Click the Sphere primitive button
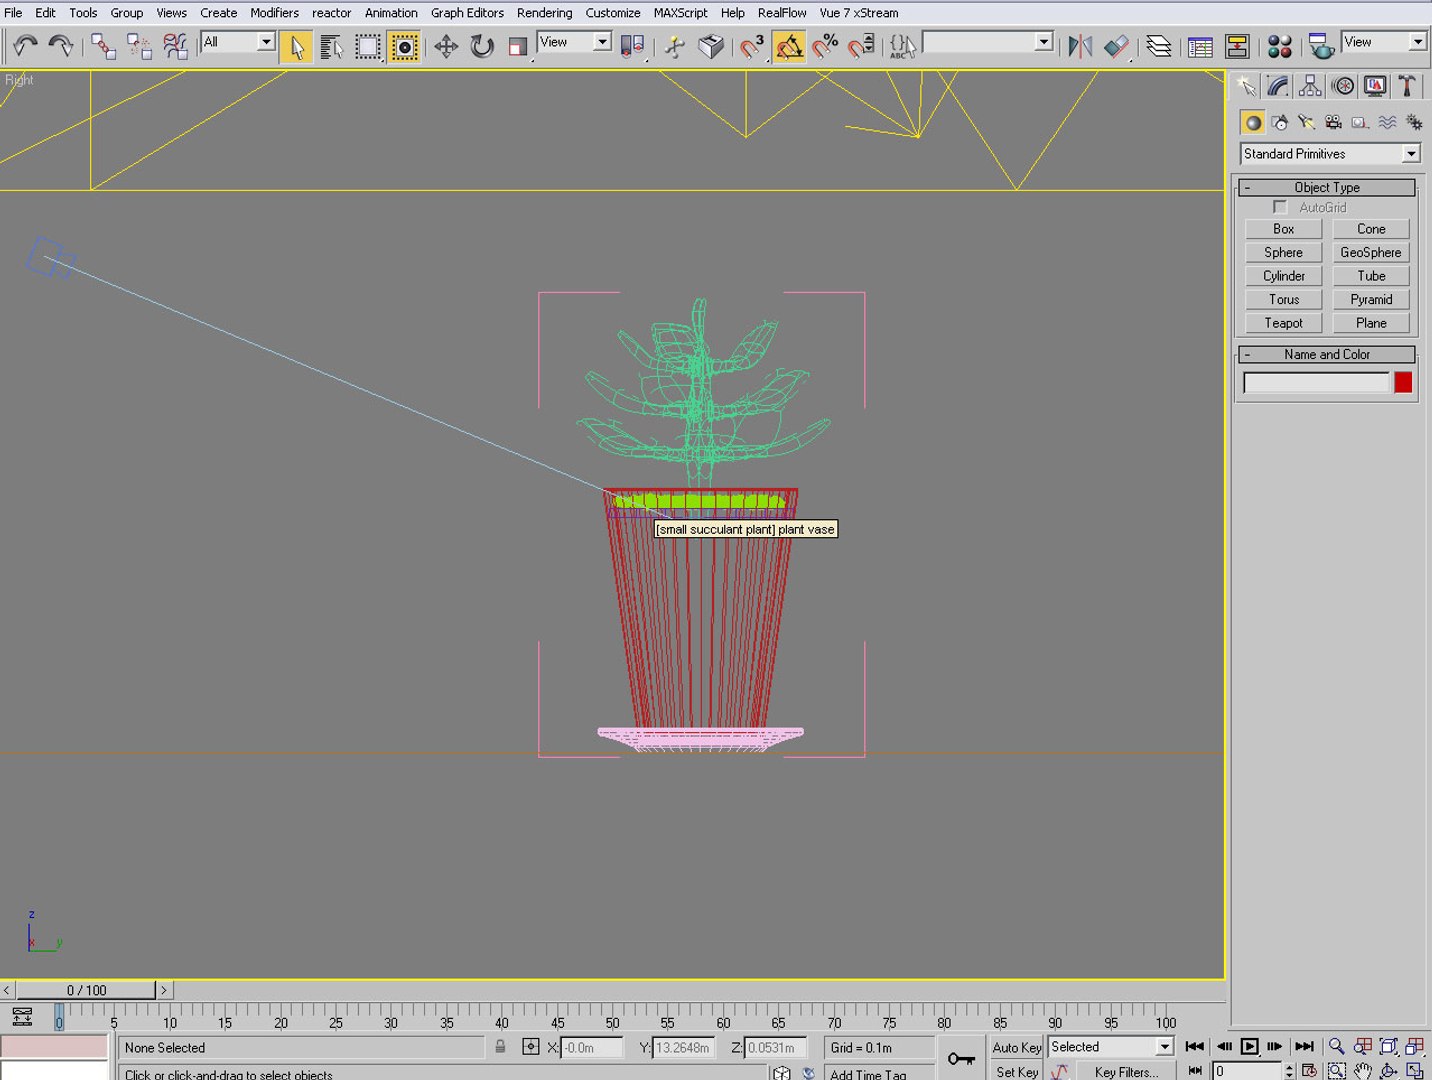 (x=1283, y=253)
